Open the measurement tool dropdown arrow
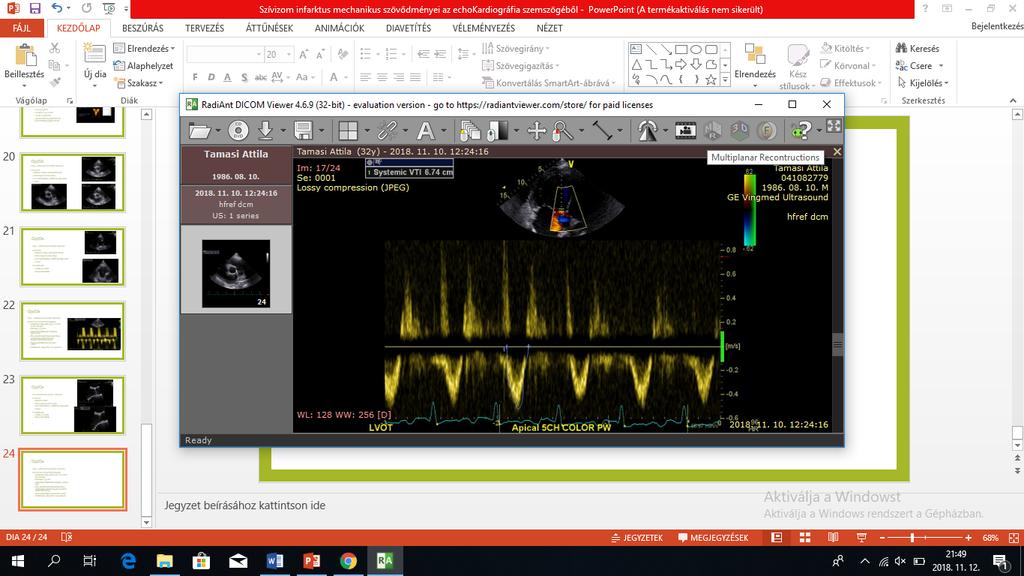The height and width of the screenshot is (576, 1024). pos(620,131)
